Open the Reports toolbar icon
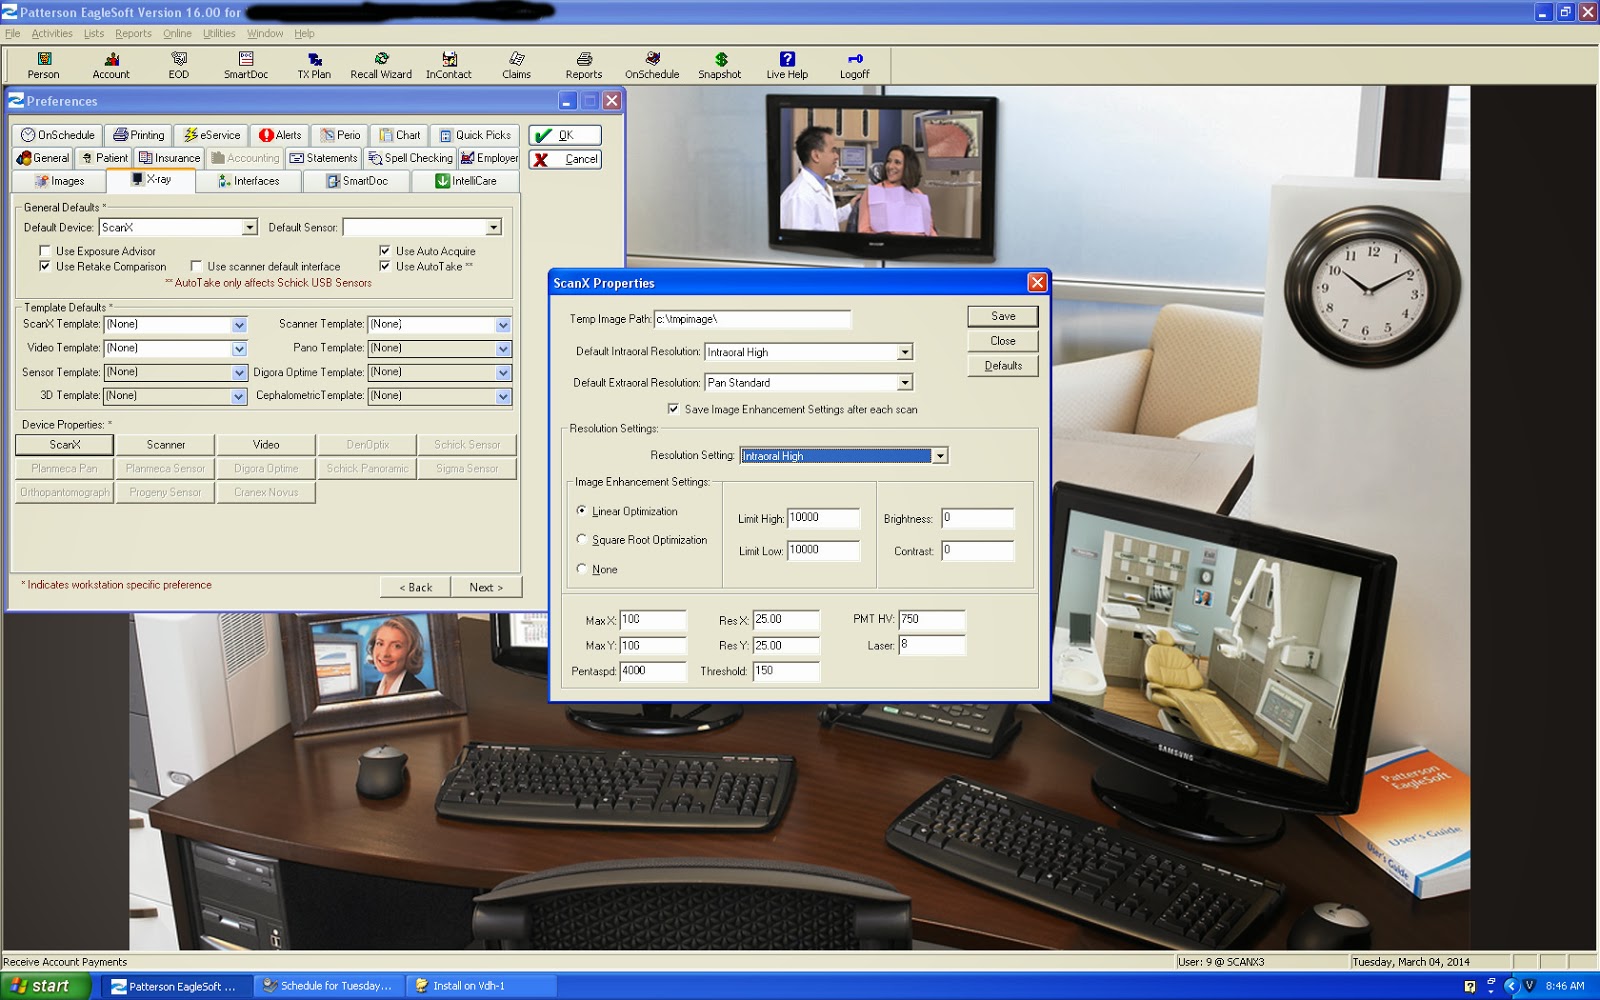 coord(583,65)
